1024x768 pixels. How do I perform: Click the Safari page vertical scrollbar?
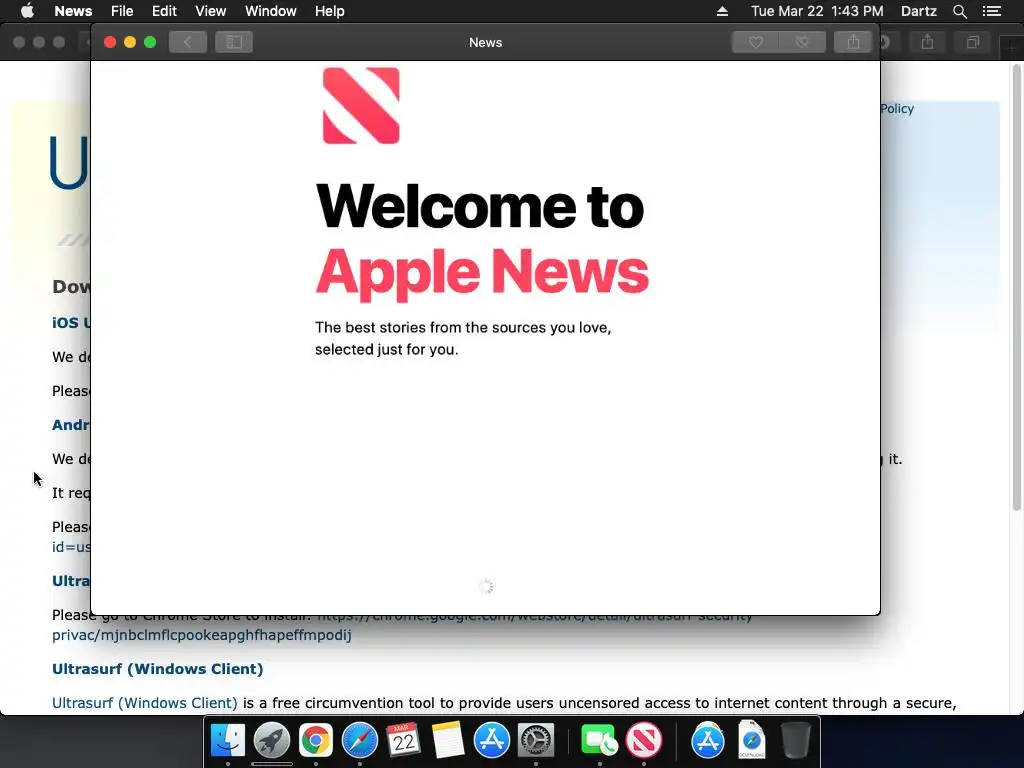tap(1016, 287)
